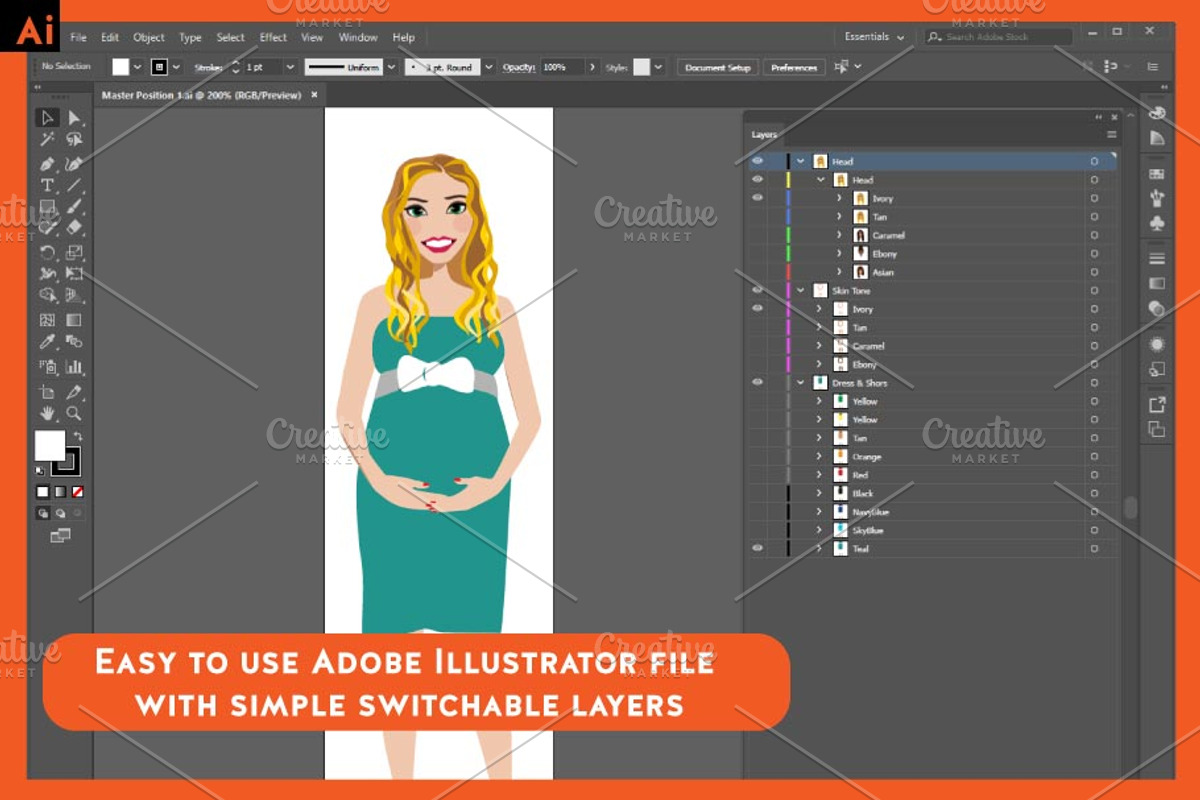Show the hidden Black dress sublayer
Screen dimensions: 1200x800
point(757,493)
